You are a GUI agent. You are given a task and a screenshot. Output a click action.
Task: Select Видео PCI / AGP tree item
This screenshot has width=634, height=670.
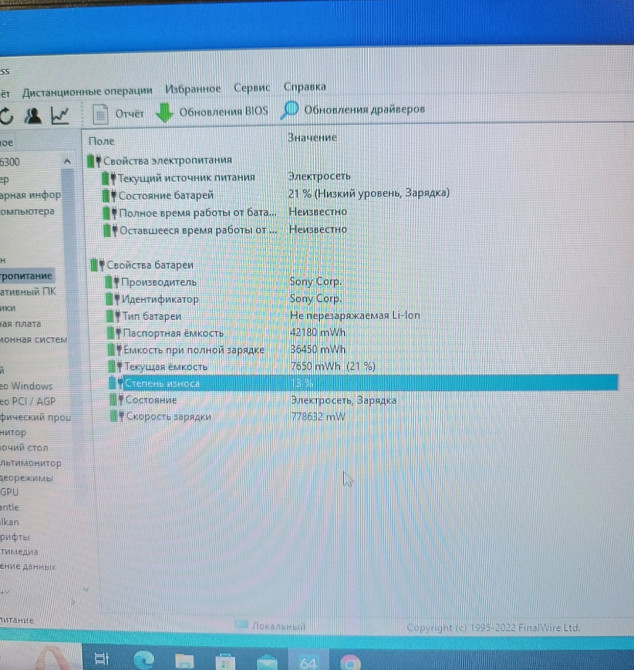point(28,402)
